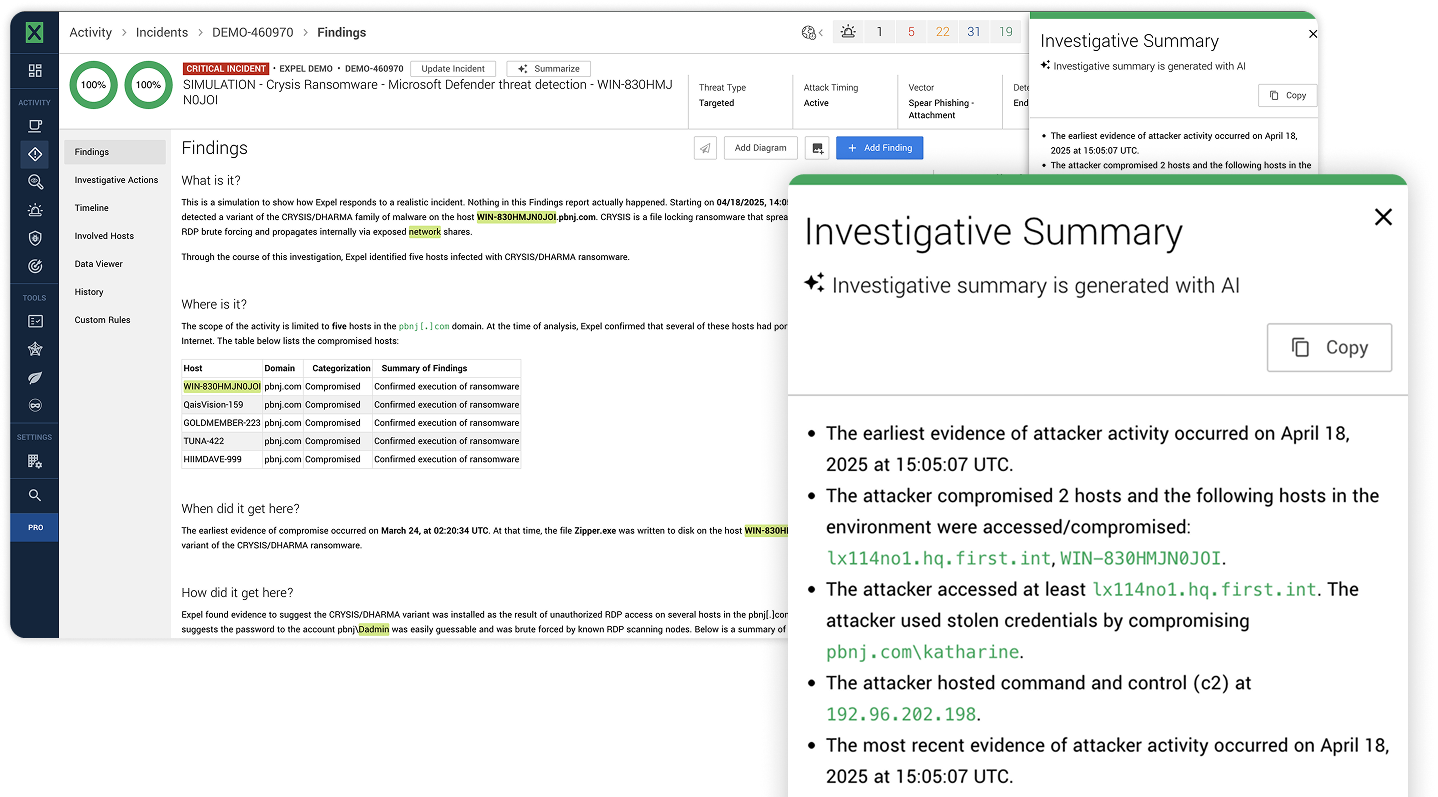Open Incidents in the breadcrumb trail
The width and height of the screenshot is (1438, 797).
162,32
